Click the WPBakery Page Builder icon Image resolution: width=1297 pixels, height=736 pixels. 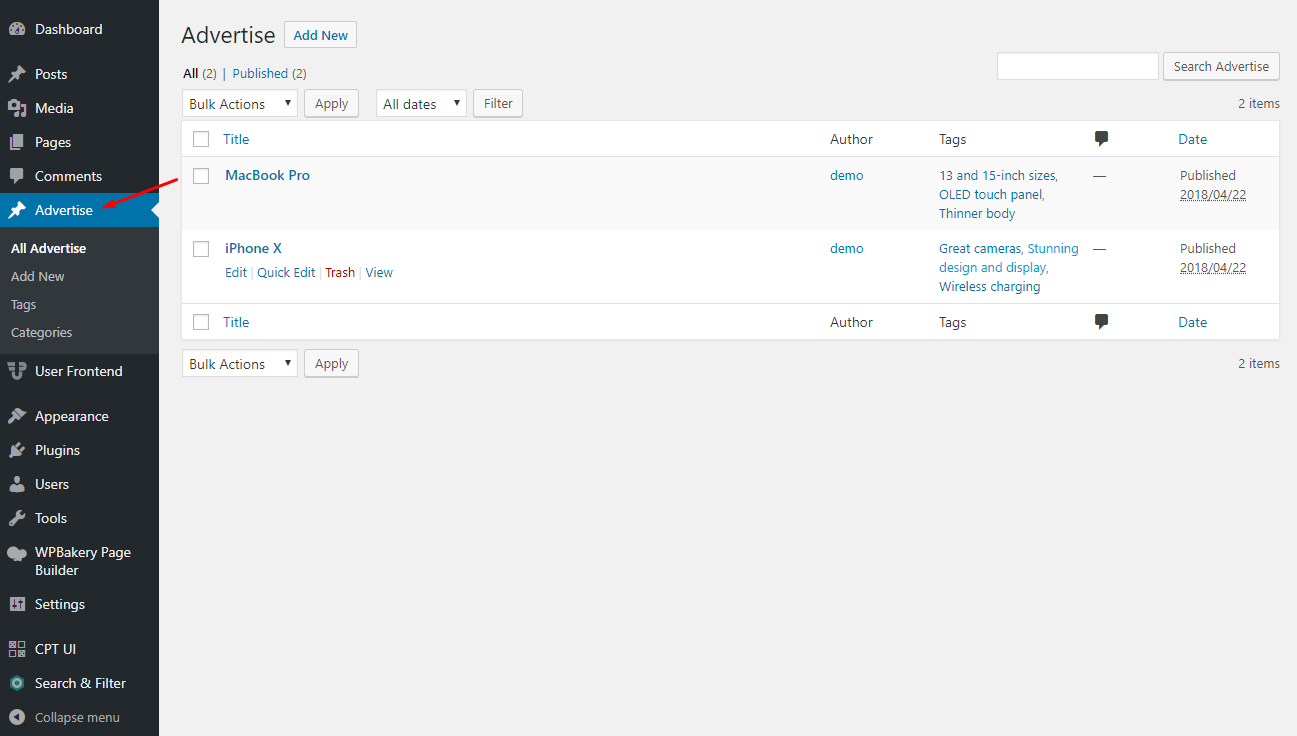(x=17, y=553)
